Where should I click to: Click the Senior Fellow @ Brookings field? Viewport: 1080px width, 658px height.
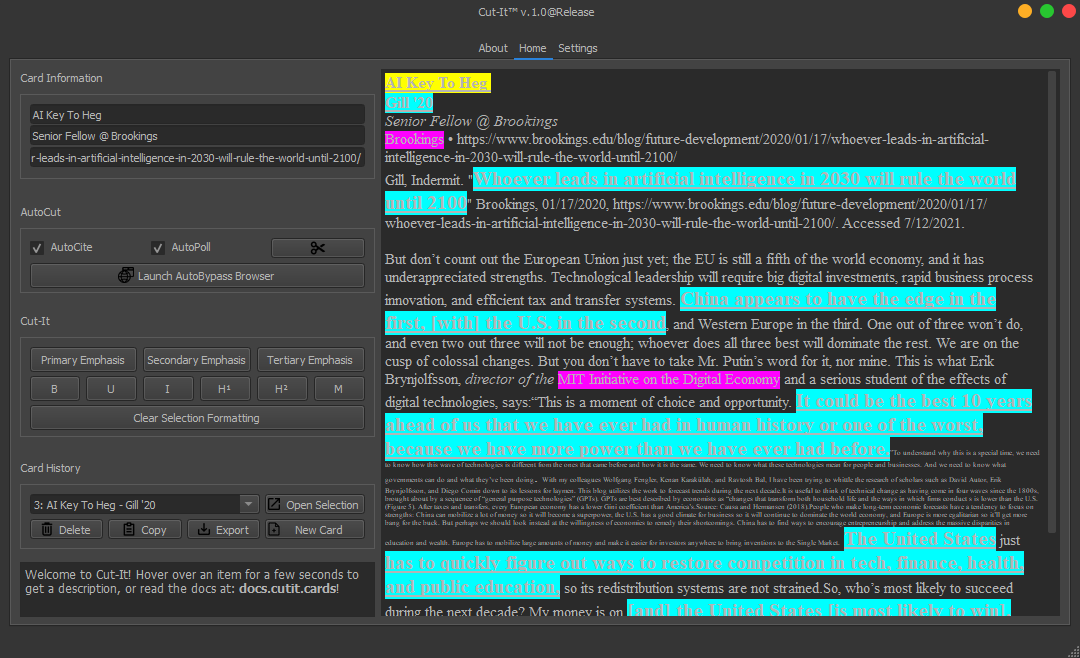[x=197, y=136]
